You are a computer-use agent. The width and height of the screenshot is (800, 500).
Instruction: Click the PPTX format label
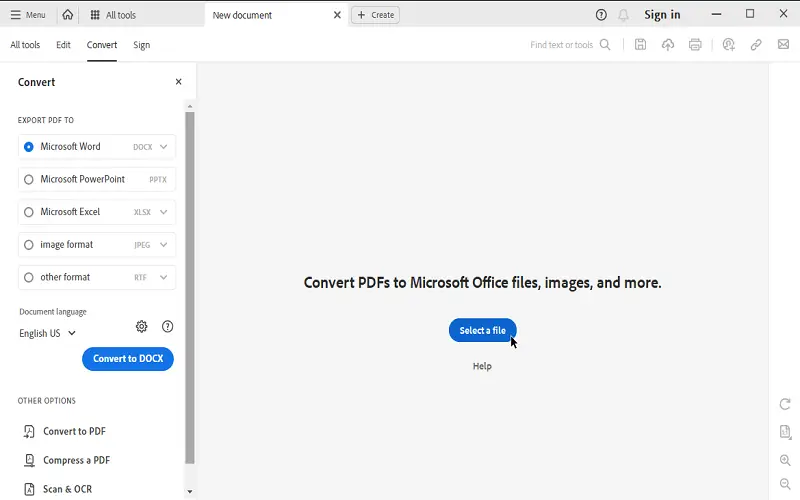point(158,180)
